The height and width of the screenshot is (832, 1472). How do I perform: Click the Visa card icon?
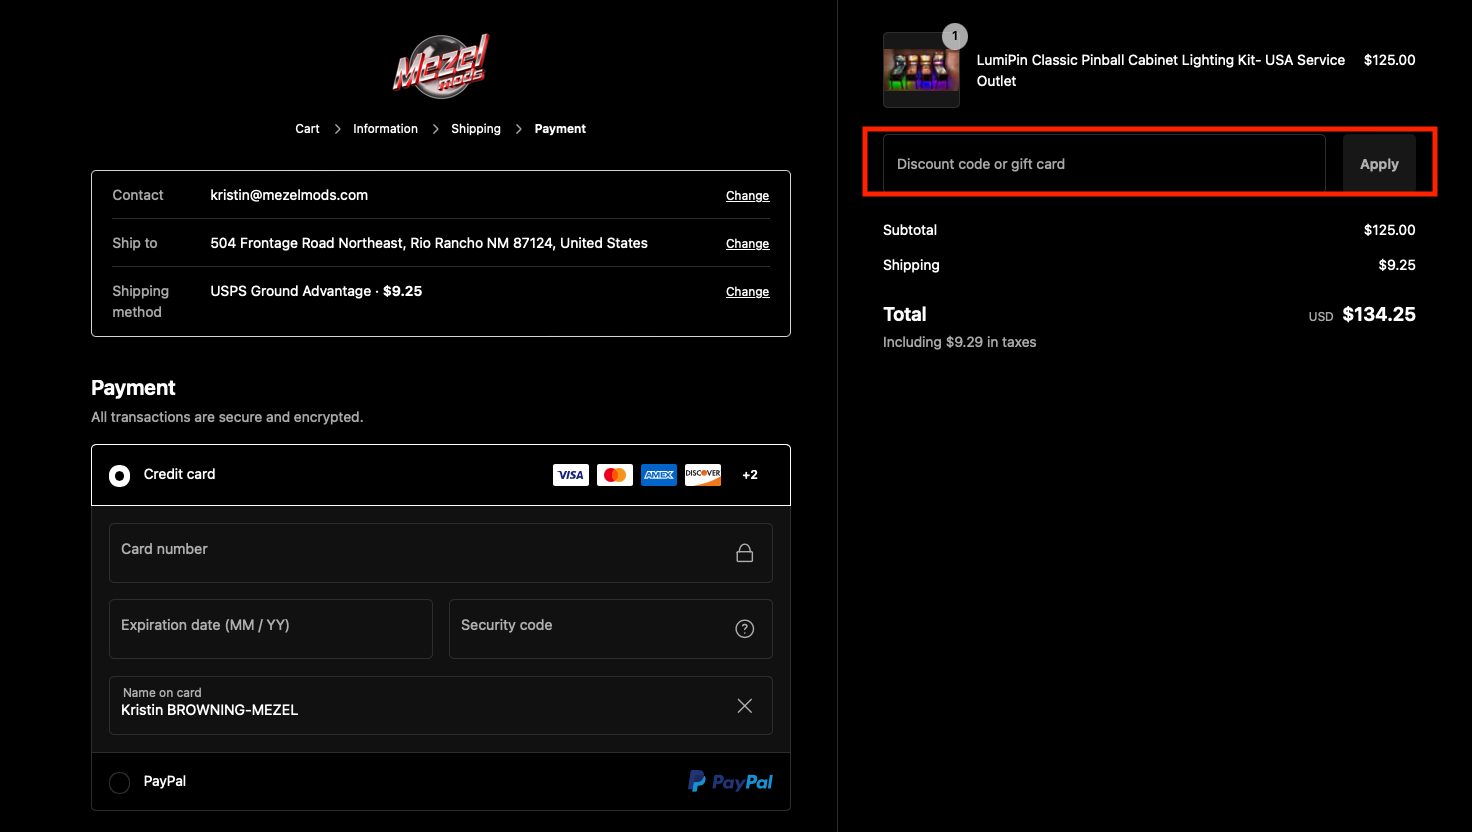pos(570,475)
